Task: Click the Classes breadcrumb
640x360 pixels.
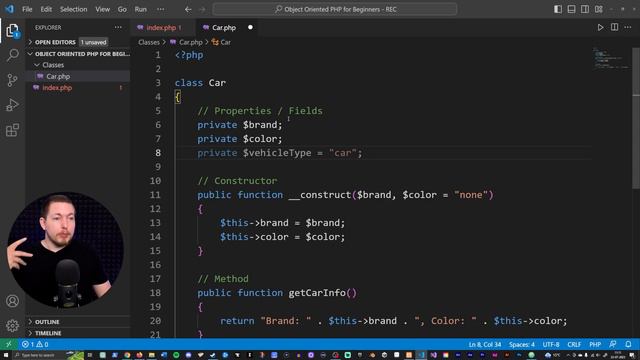Action: (149, 42)
